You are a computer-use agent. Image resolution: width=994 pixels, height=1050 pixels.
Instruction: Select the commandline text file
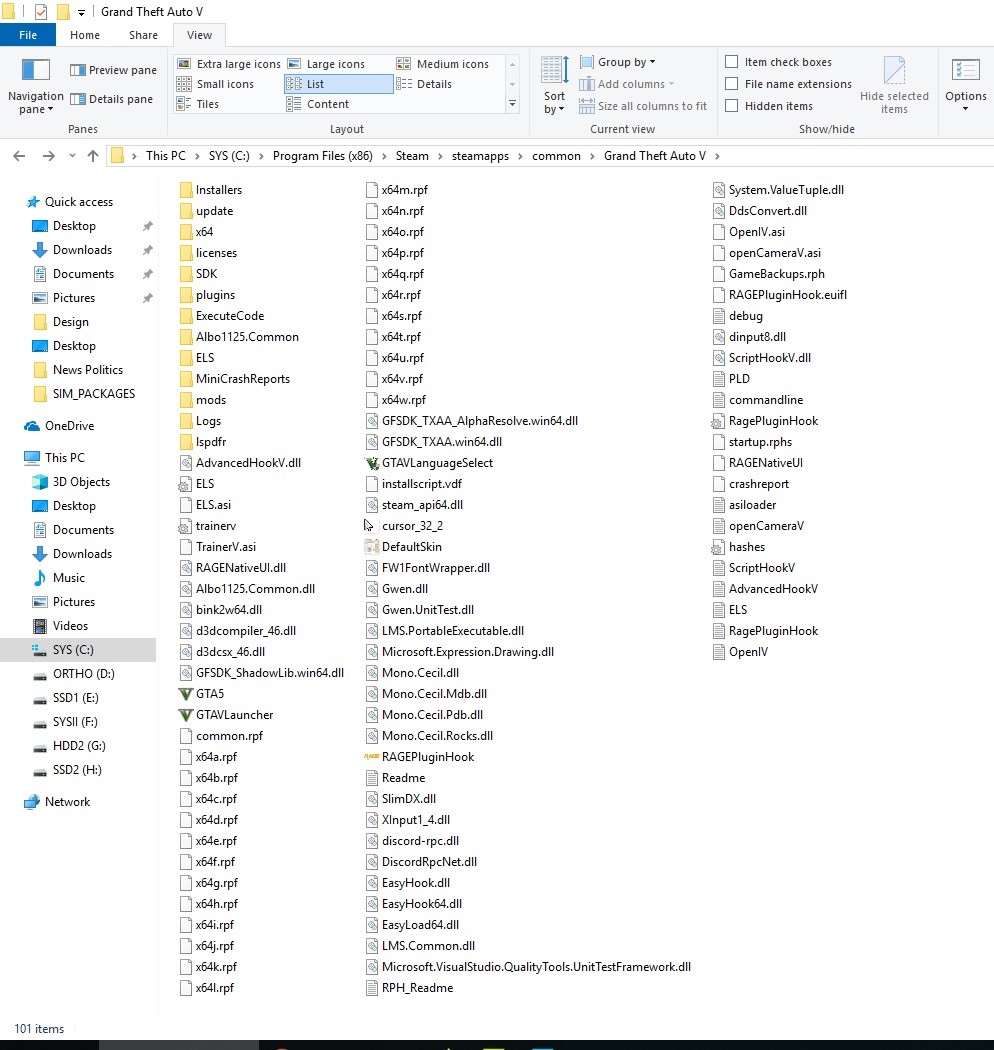click(x=758, y=400)
